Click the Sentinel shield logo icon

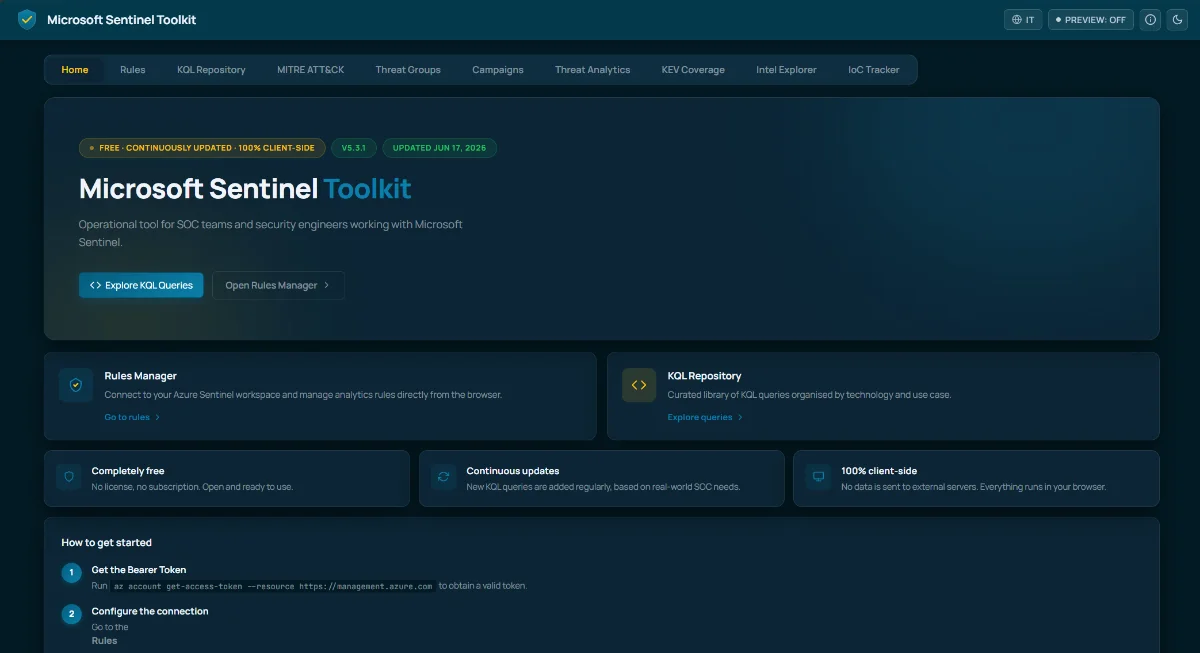click(x=27, y=19)
